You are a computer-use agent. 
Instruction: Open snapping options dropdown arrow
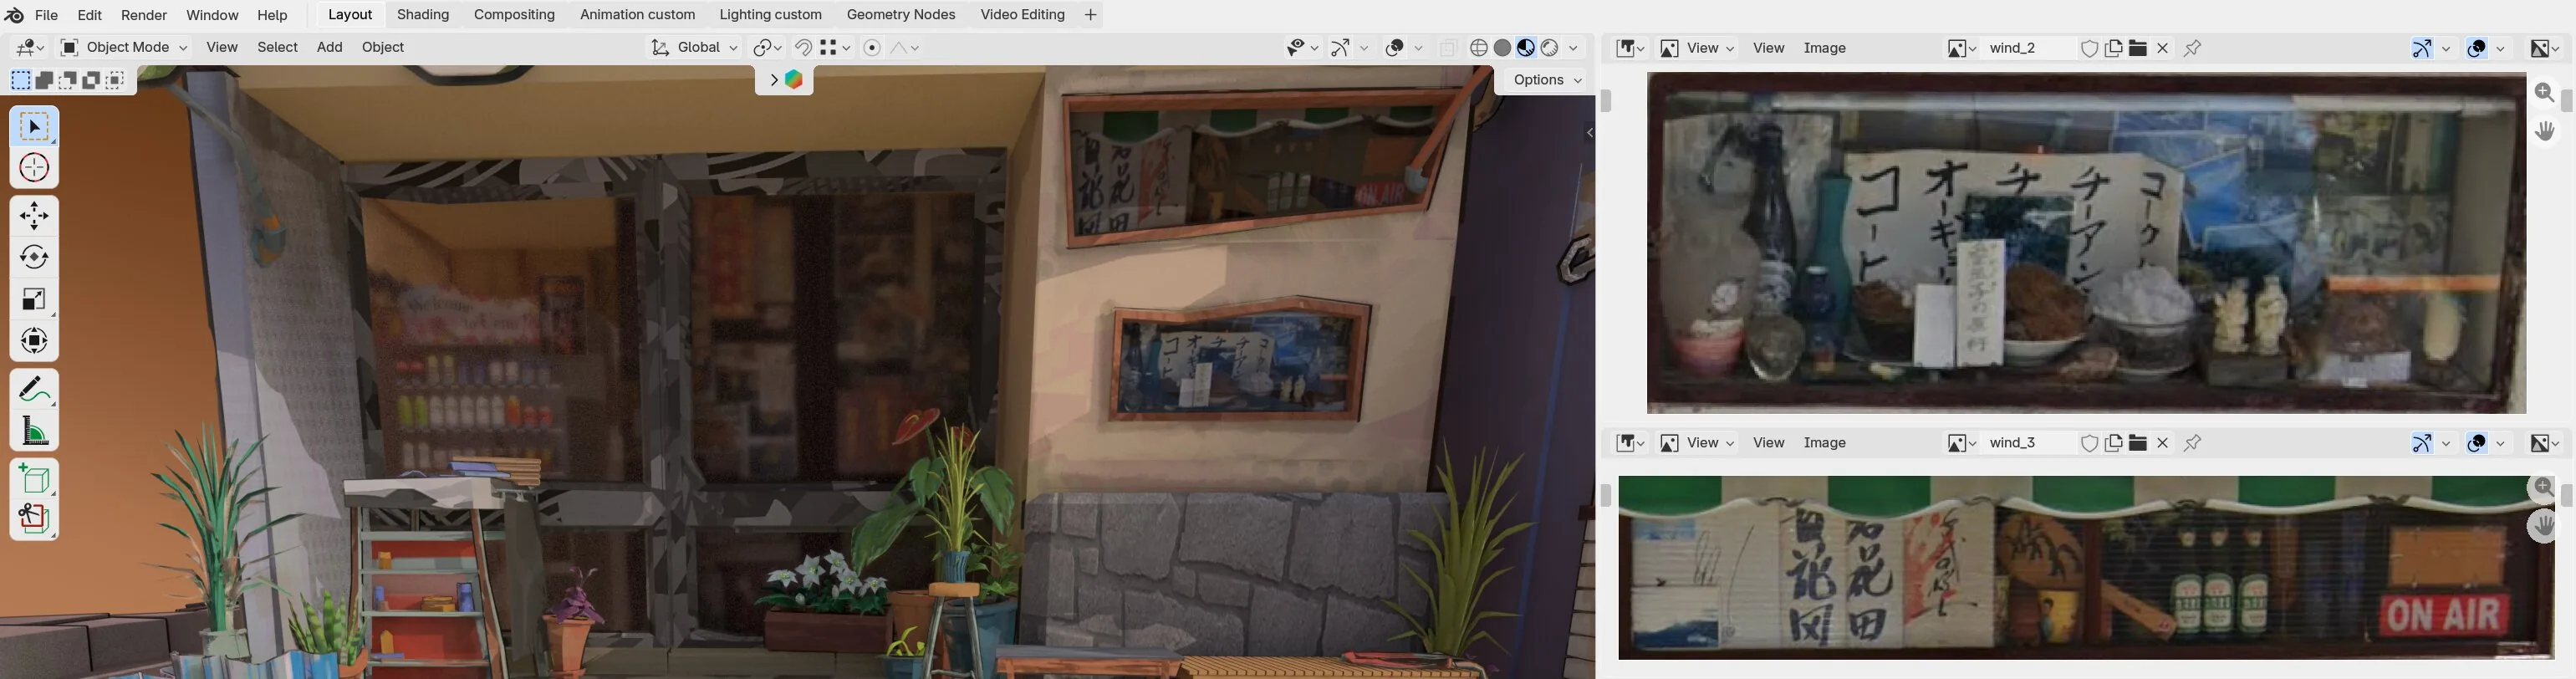pyautogui.click(x=835, y=48)
